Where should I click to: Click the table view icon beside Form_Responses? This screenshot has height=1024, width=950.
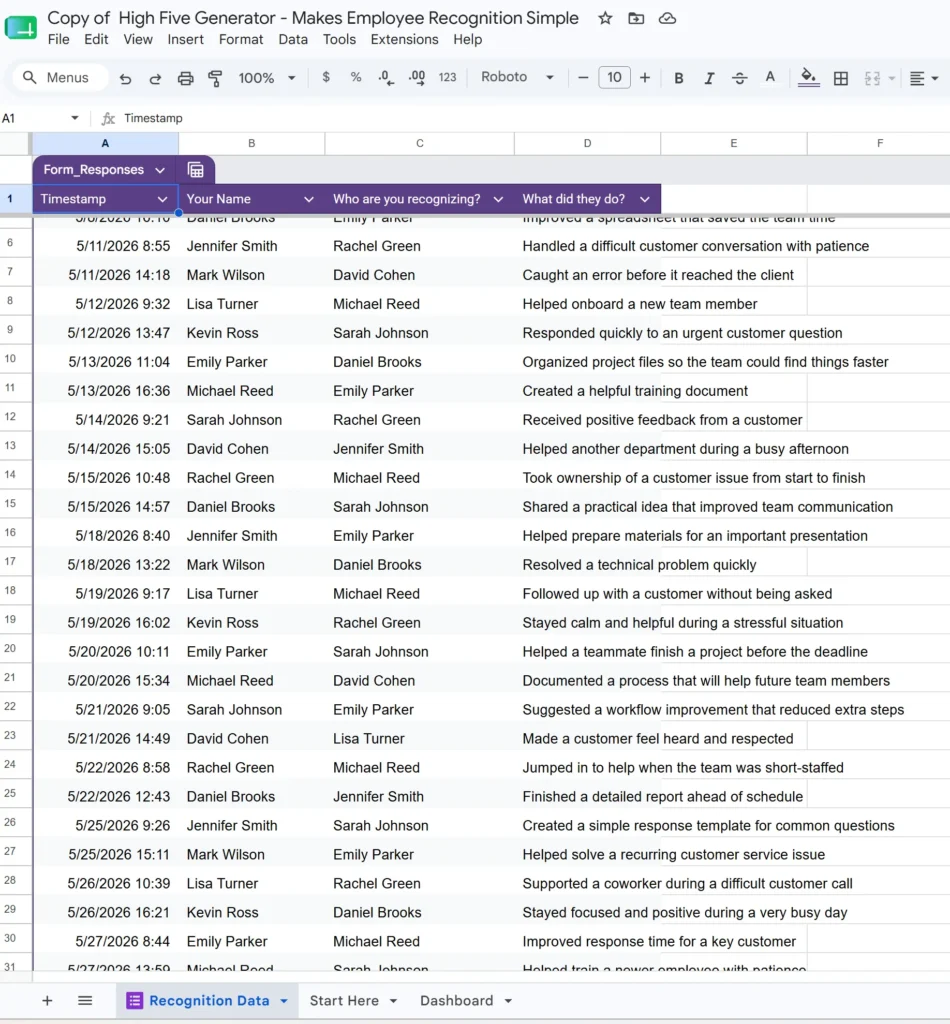pyautogui.click(x=196, y=170)
